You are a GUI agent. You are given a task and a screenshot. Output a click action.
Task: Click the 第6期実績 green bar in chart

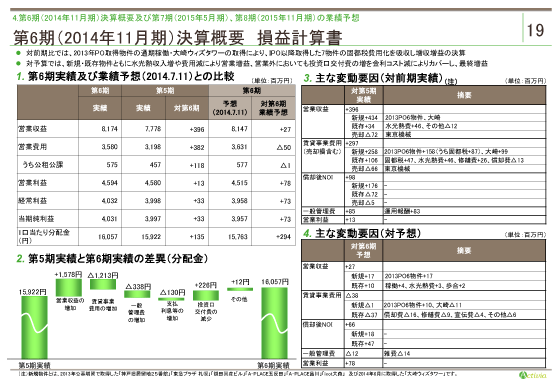tap(274, 323)
